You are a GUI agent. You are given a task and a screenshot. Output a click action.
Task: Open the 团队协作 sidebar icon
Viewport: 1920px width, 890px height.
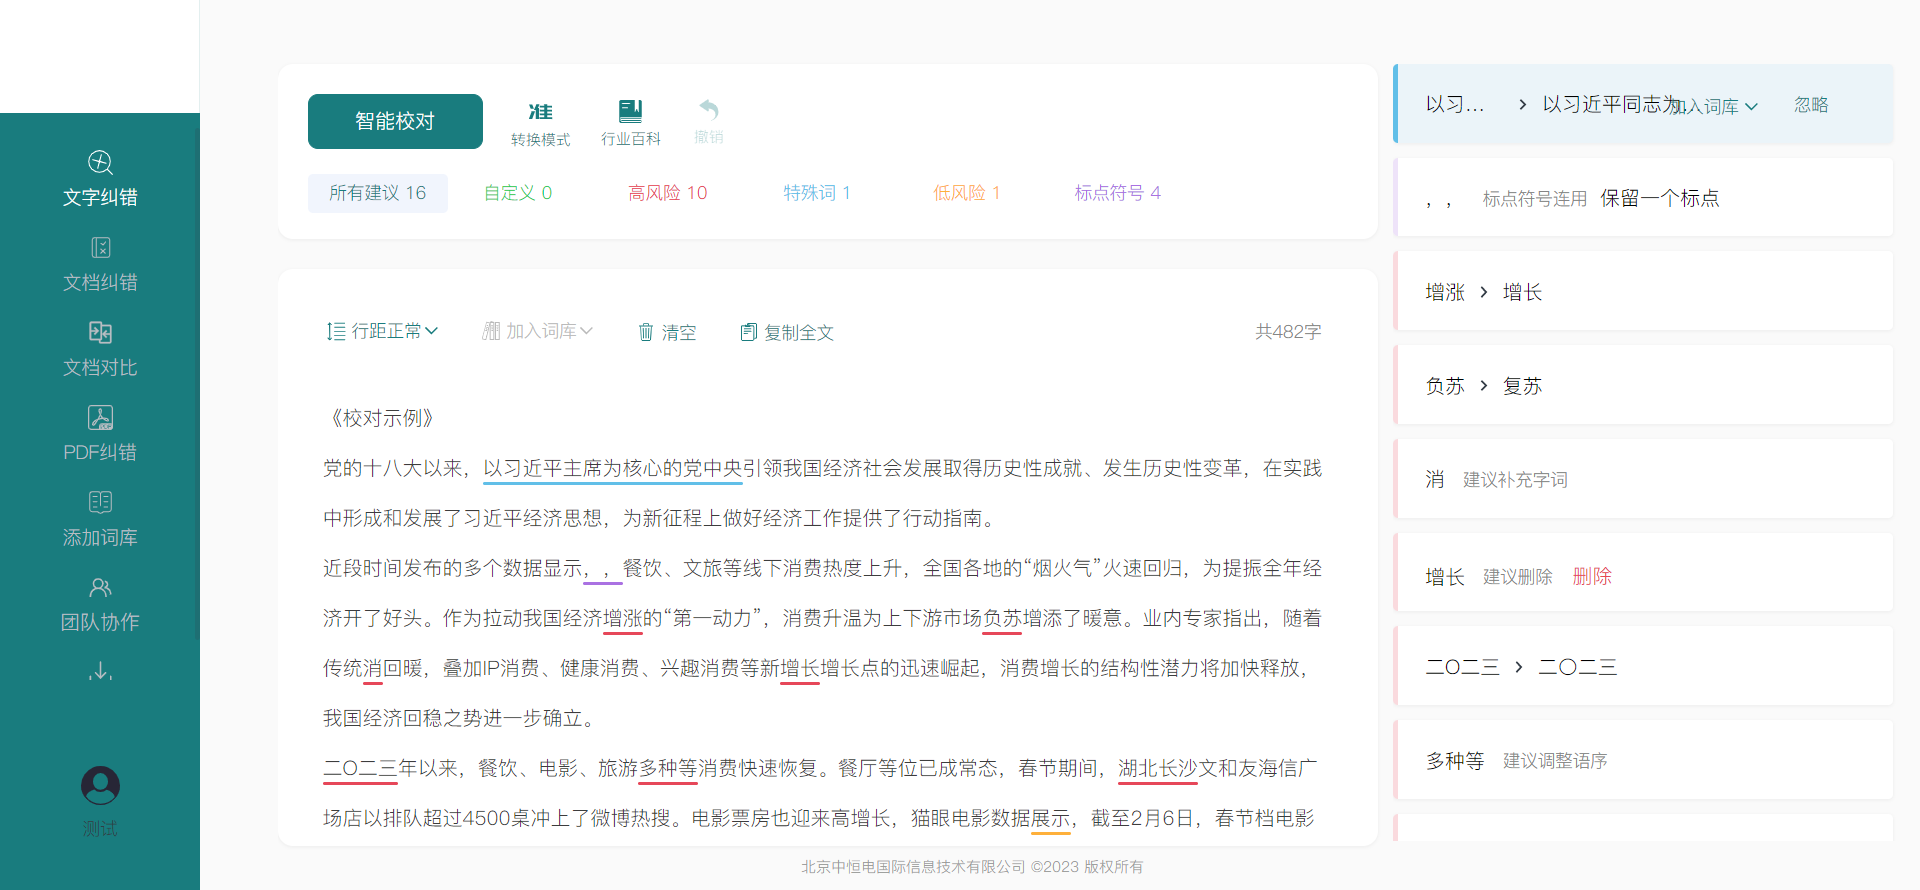[x=100, y=587]
